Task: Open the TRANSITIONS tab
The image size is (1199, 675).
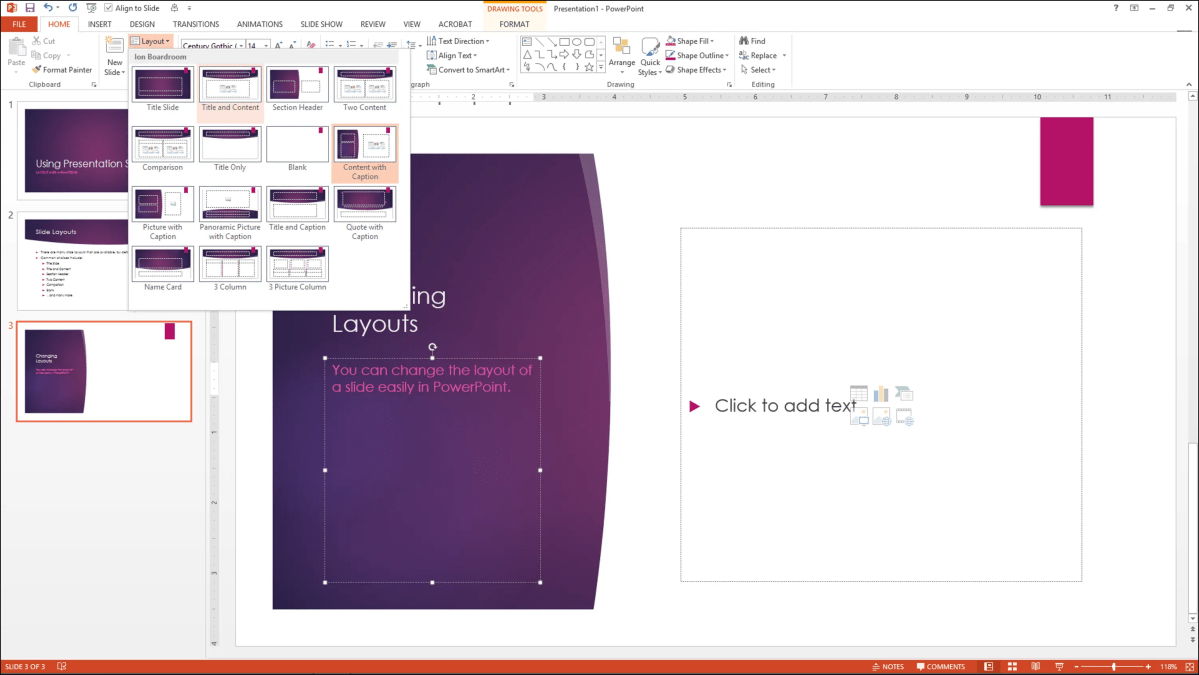Action: (196, 24)
